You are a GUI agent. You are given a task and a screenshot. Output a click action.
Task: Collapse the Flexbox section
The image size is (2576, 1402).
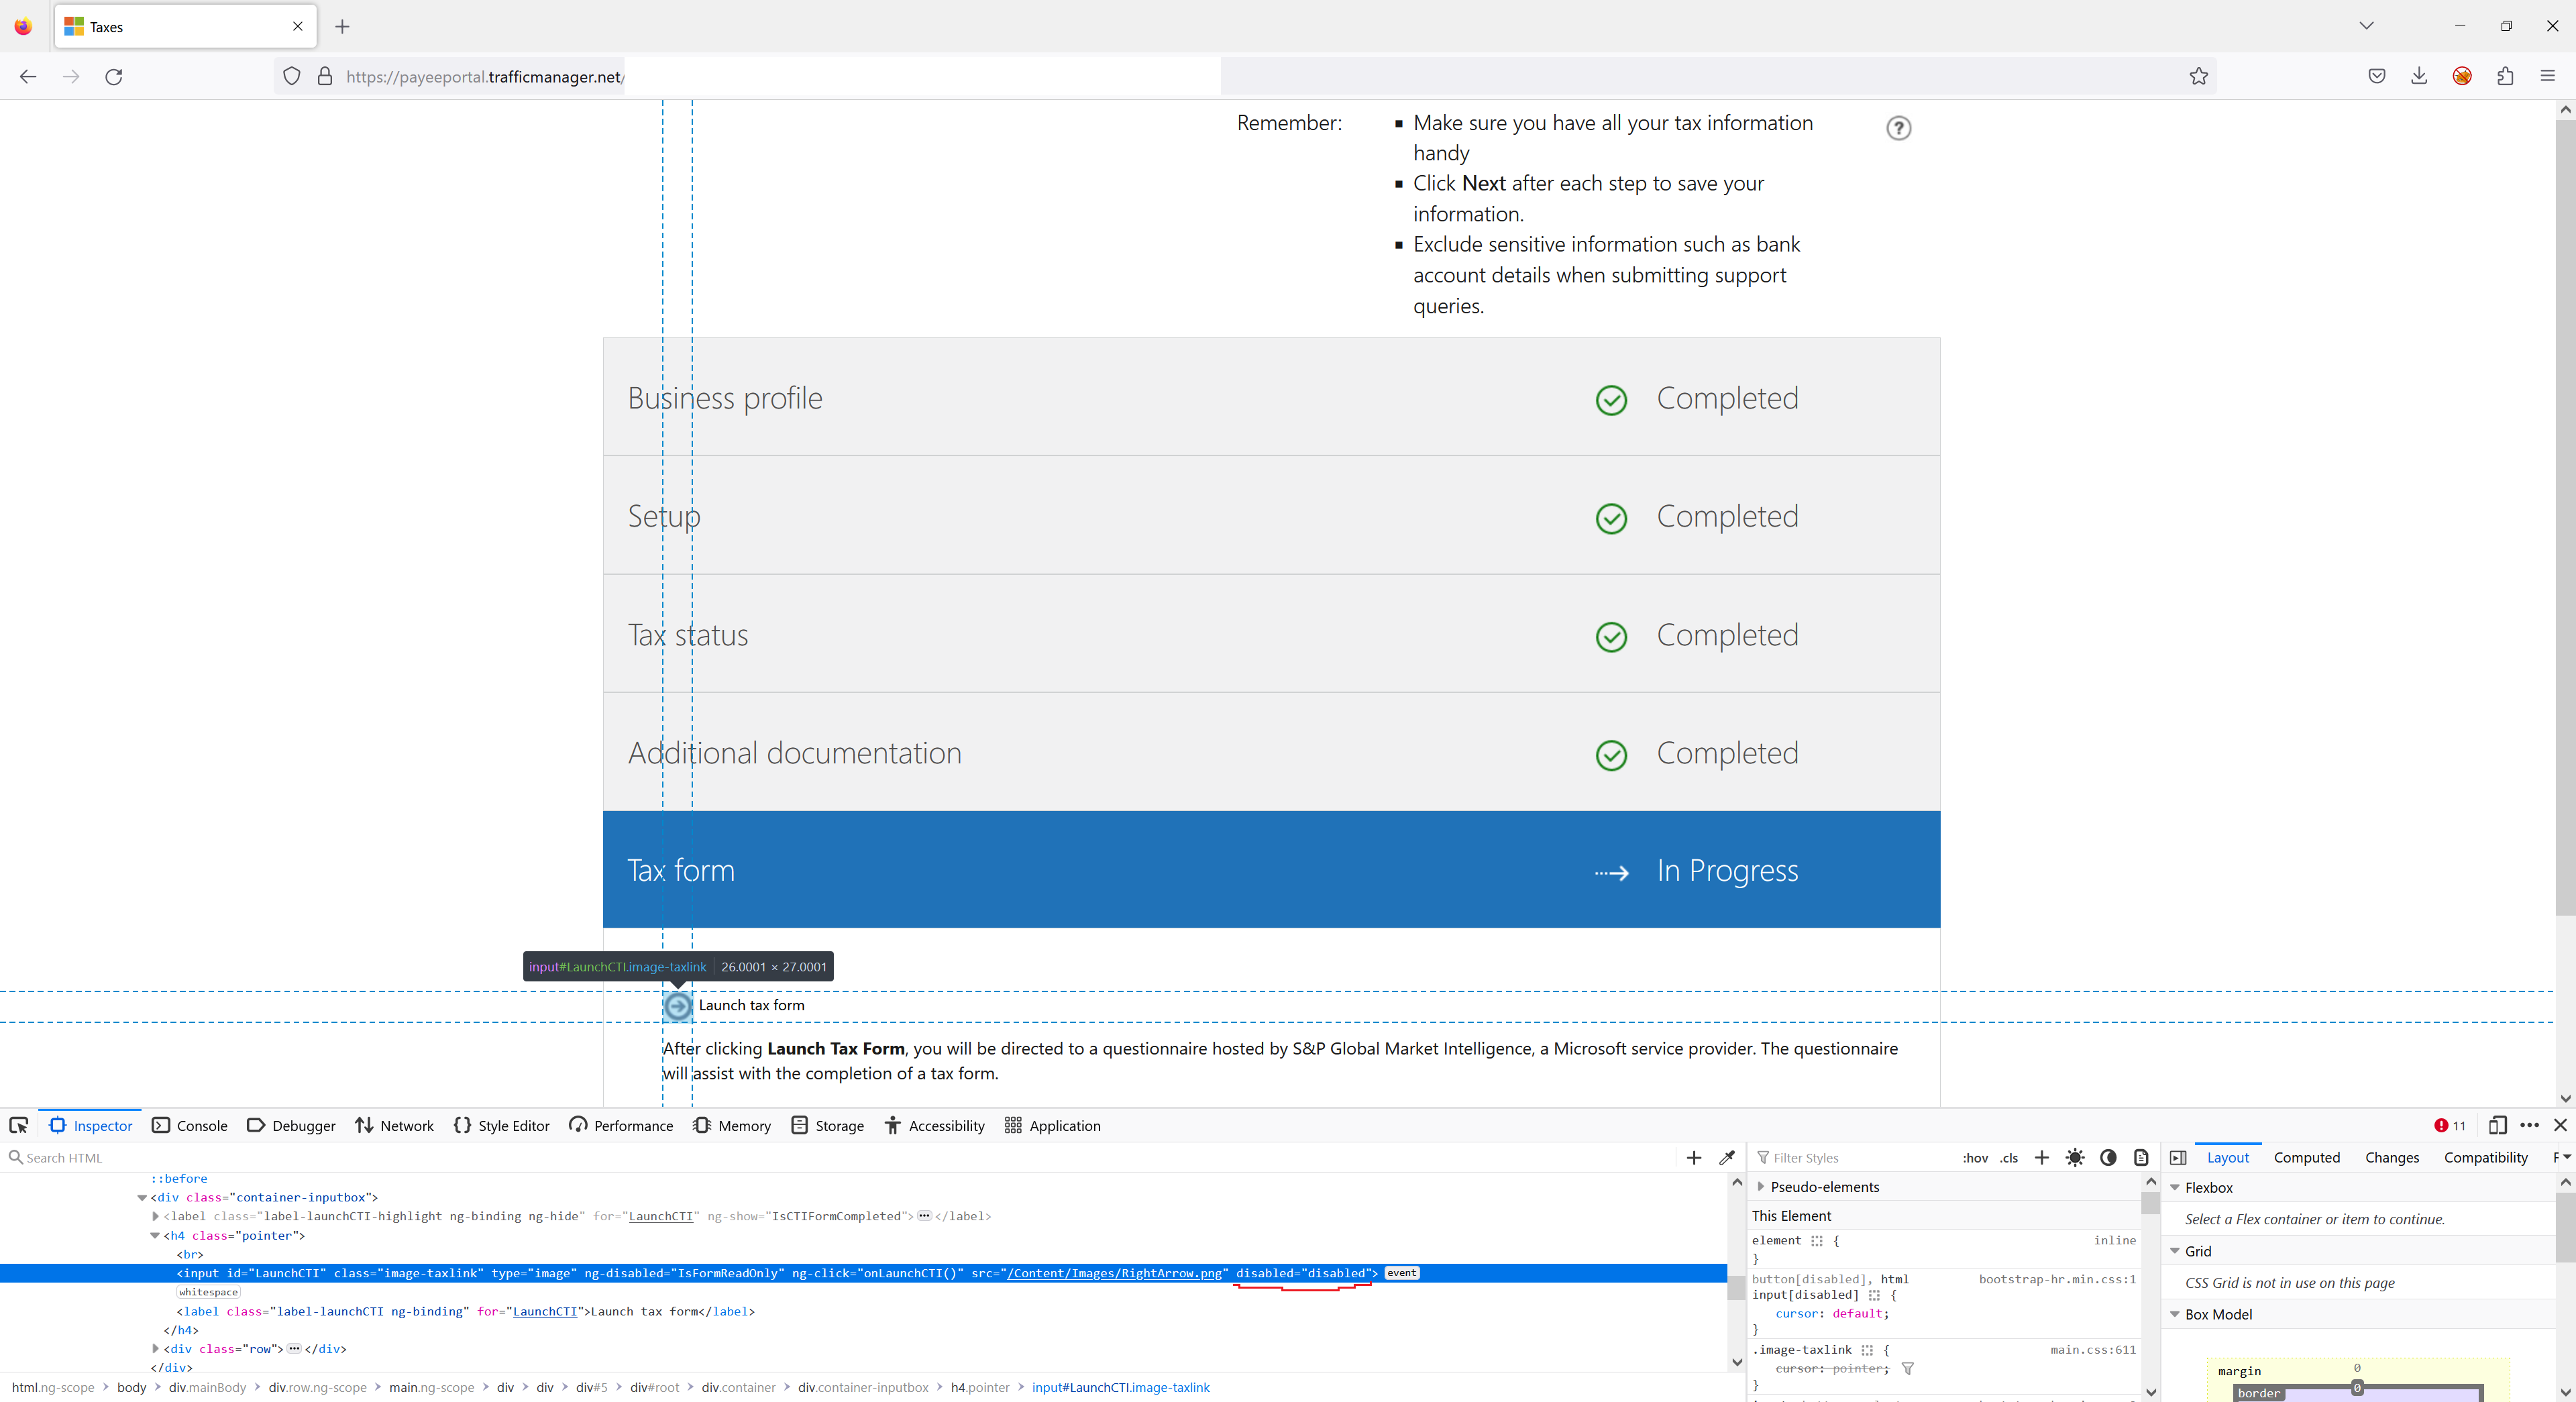tap(2174, 1188)
